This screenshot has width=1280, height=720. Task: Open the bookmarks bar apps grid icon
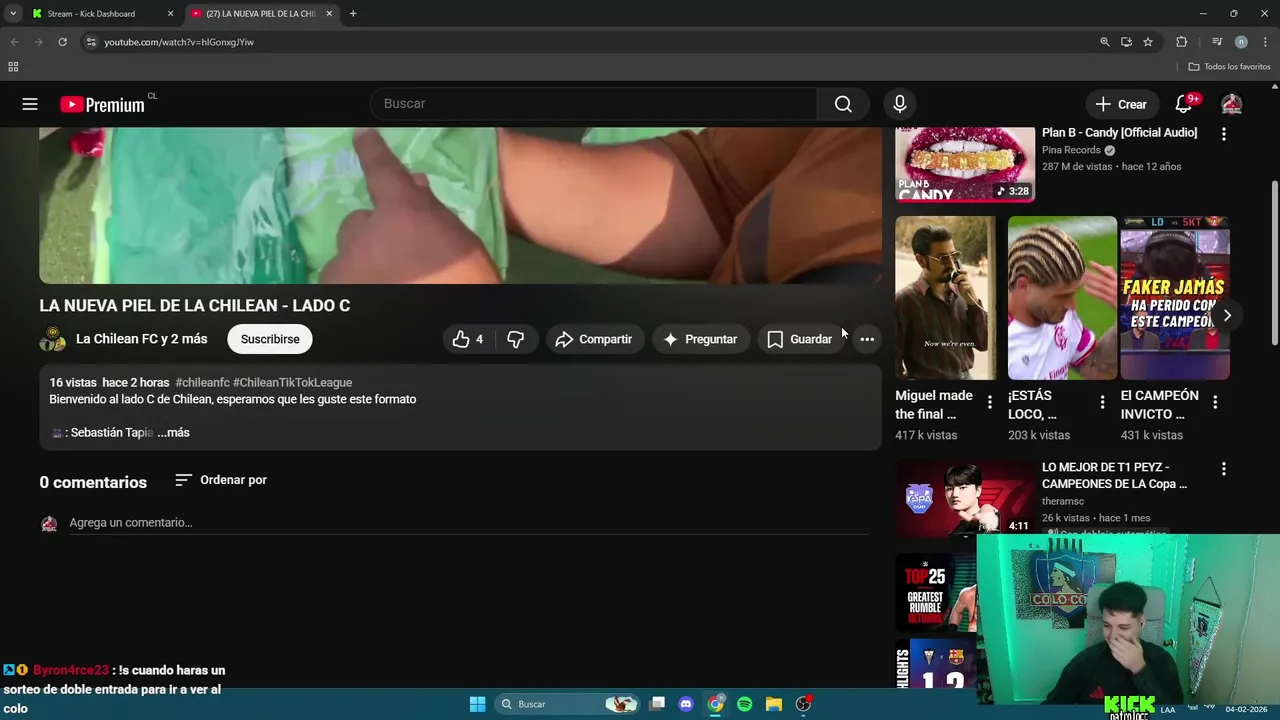(13, 67)
